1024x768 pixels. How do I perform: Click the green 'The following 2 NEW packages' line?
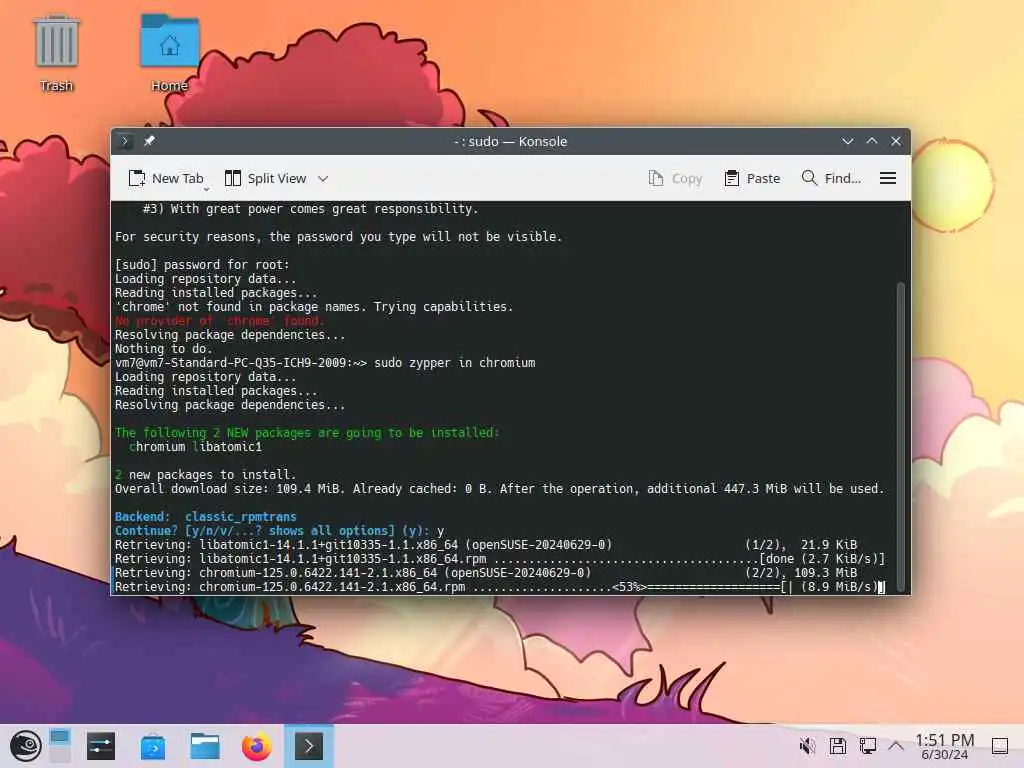point(307,432)
